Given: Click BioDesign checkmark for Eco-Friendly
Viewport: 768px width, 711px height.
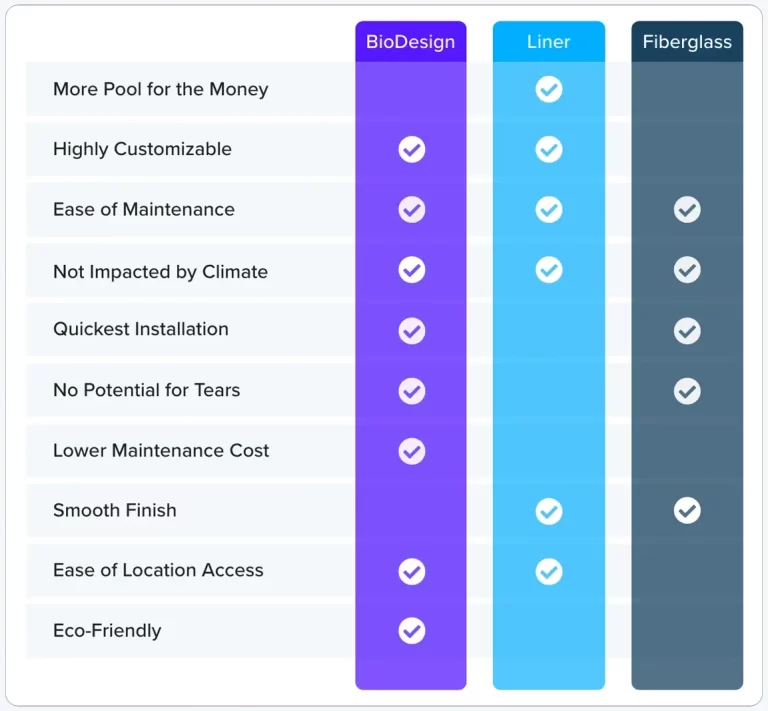Looking at the screenshot, I should coord(412,631).
